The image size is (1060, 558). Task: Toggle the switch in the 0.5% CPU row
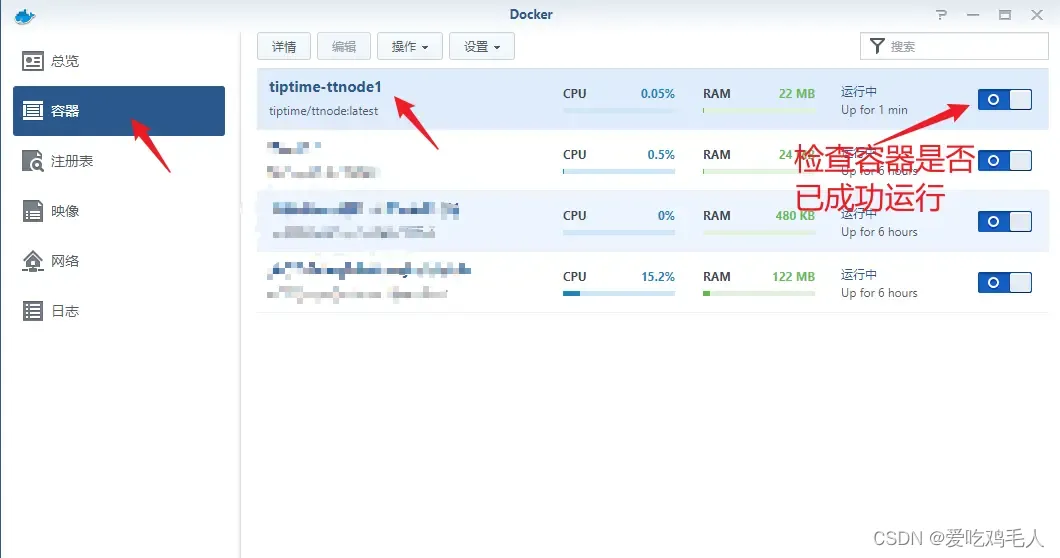(x=1005, y=160)
